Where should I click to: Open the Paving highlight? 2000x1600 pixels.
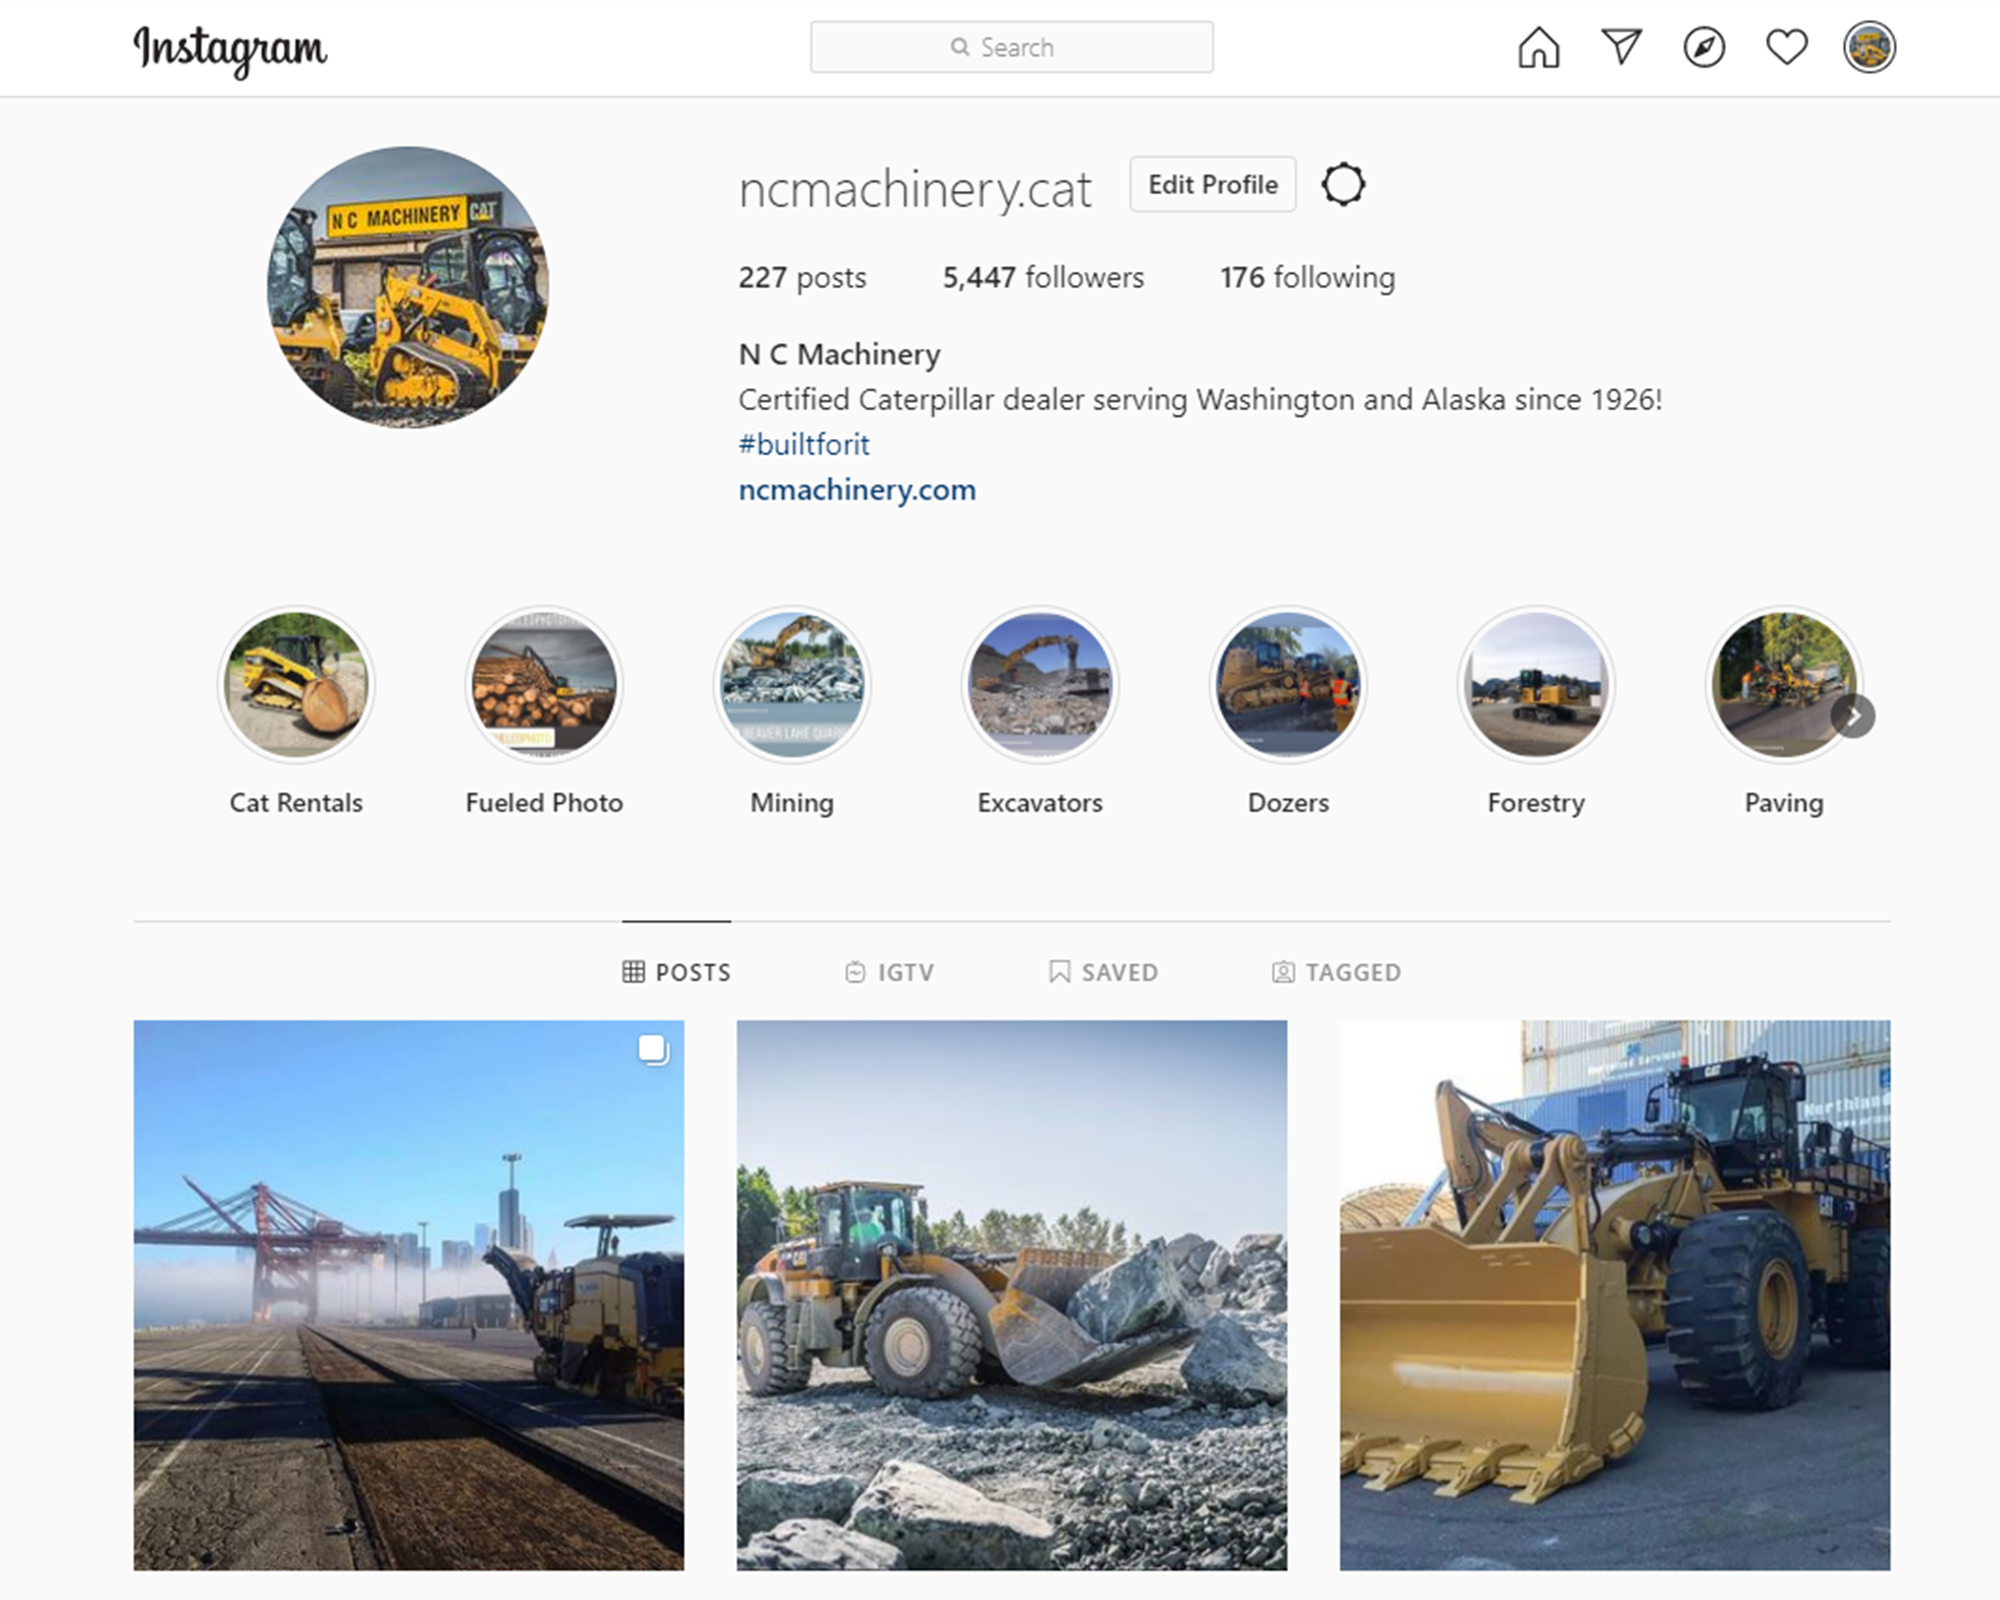coord(1784,685)
